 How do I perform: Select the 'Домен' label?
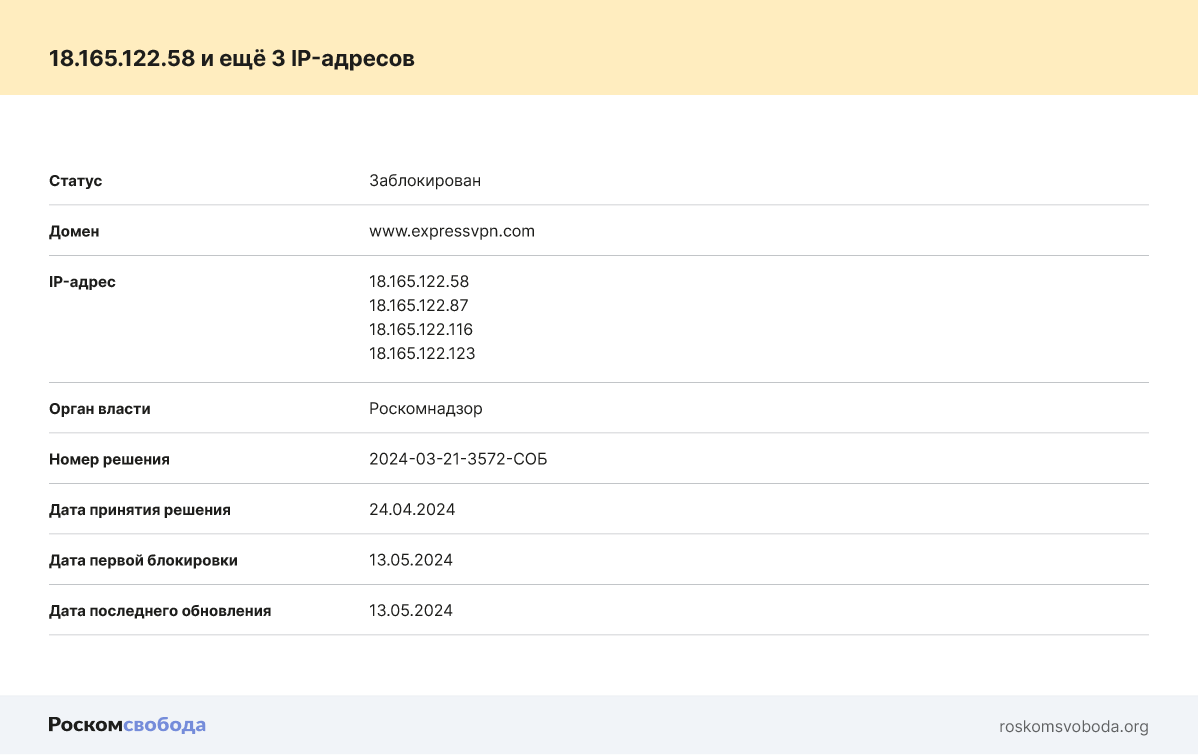click(x=74, y=232)
